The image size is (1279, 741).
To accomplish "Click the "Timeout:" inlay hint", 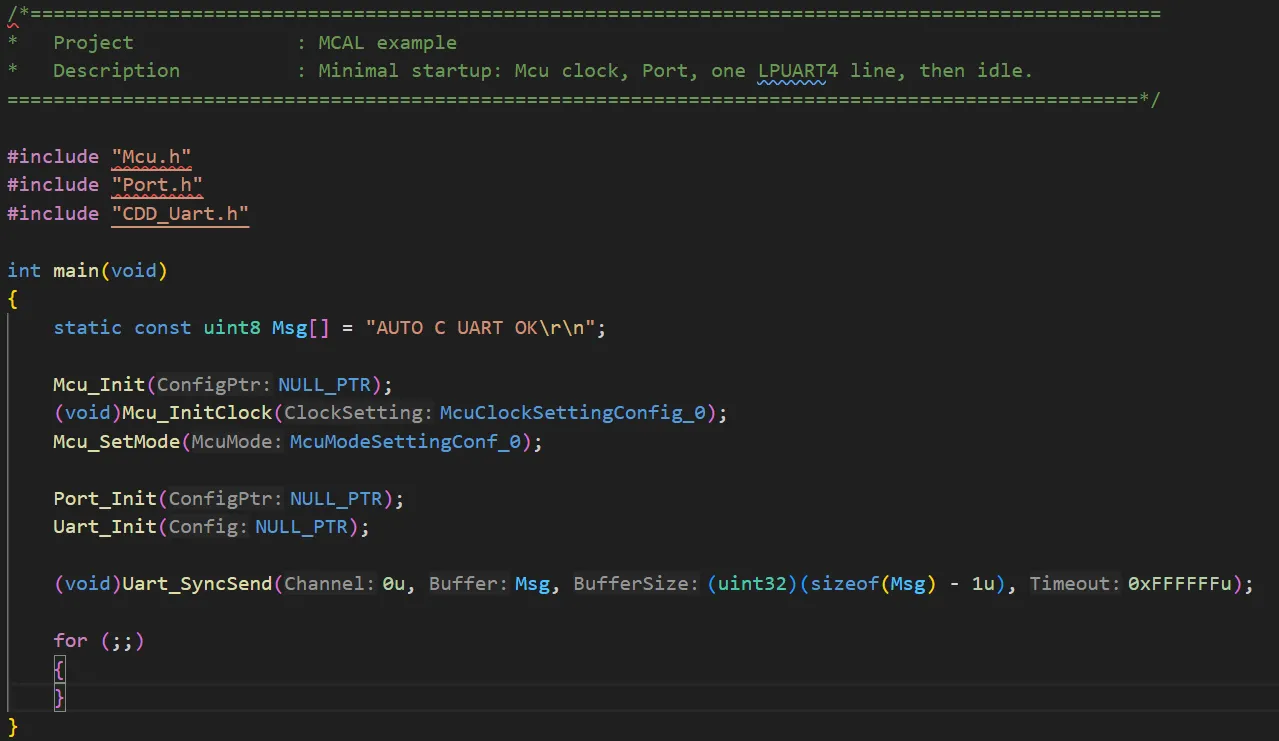I will click(1075, 584).
